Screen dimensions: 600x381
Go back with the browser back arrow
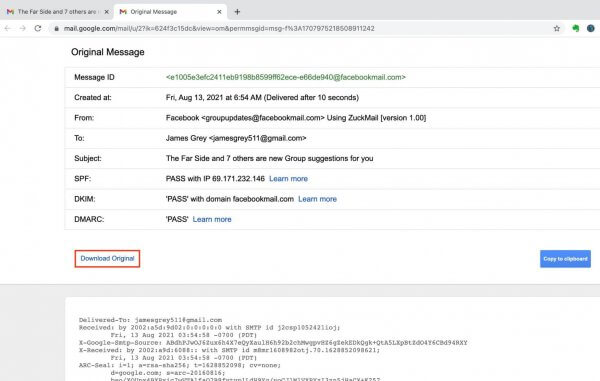pos(8,28)
